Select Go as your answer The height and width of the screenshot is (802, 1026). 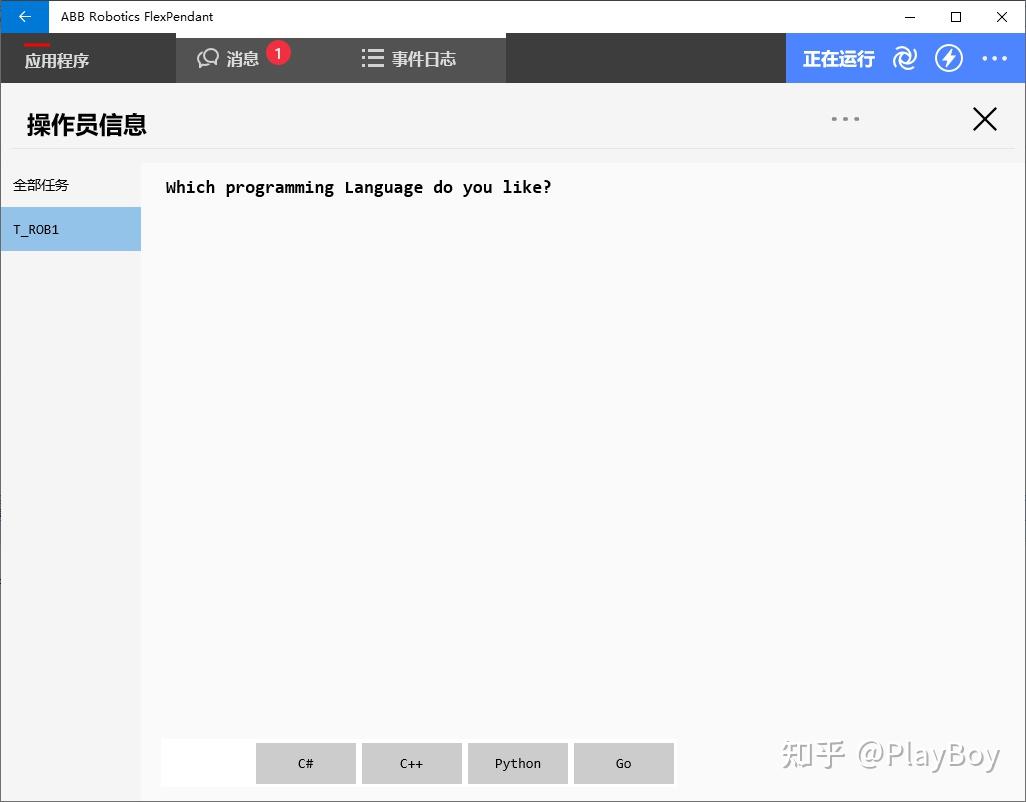click(623, 763)
